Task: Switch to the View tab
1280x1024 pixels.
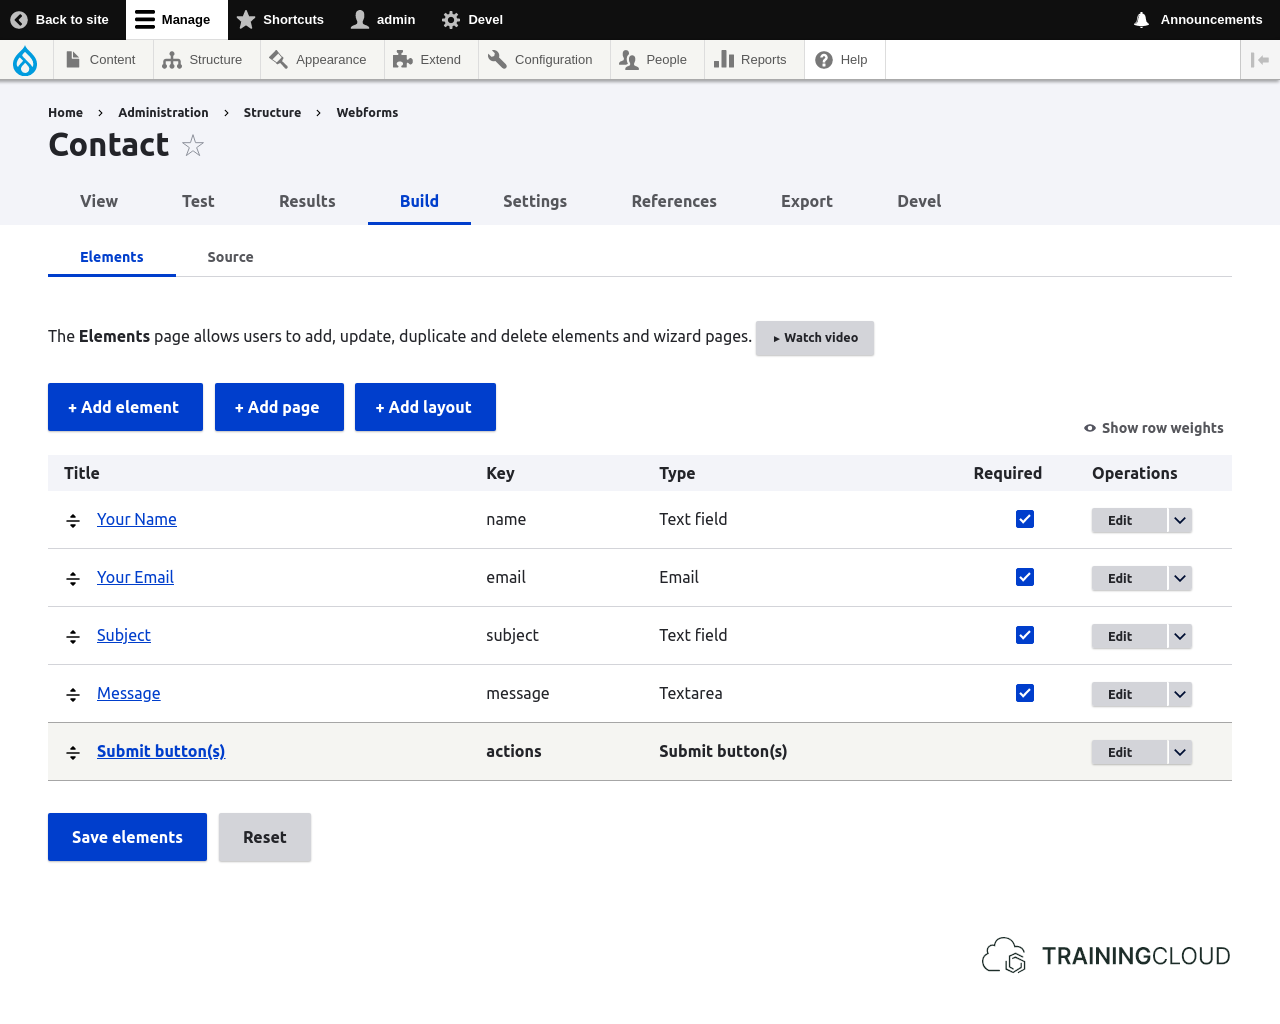Action: click(x=99, y=201)
